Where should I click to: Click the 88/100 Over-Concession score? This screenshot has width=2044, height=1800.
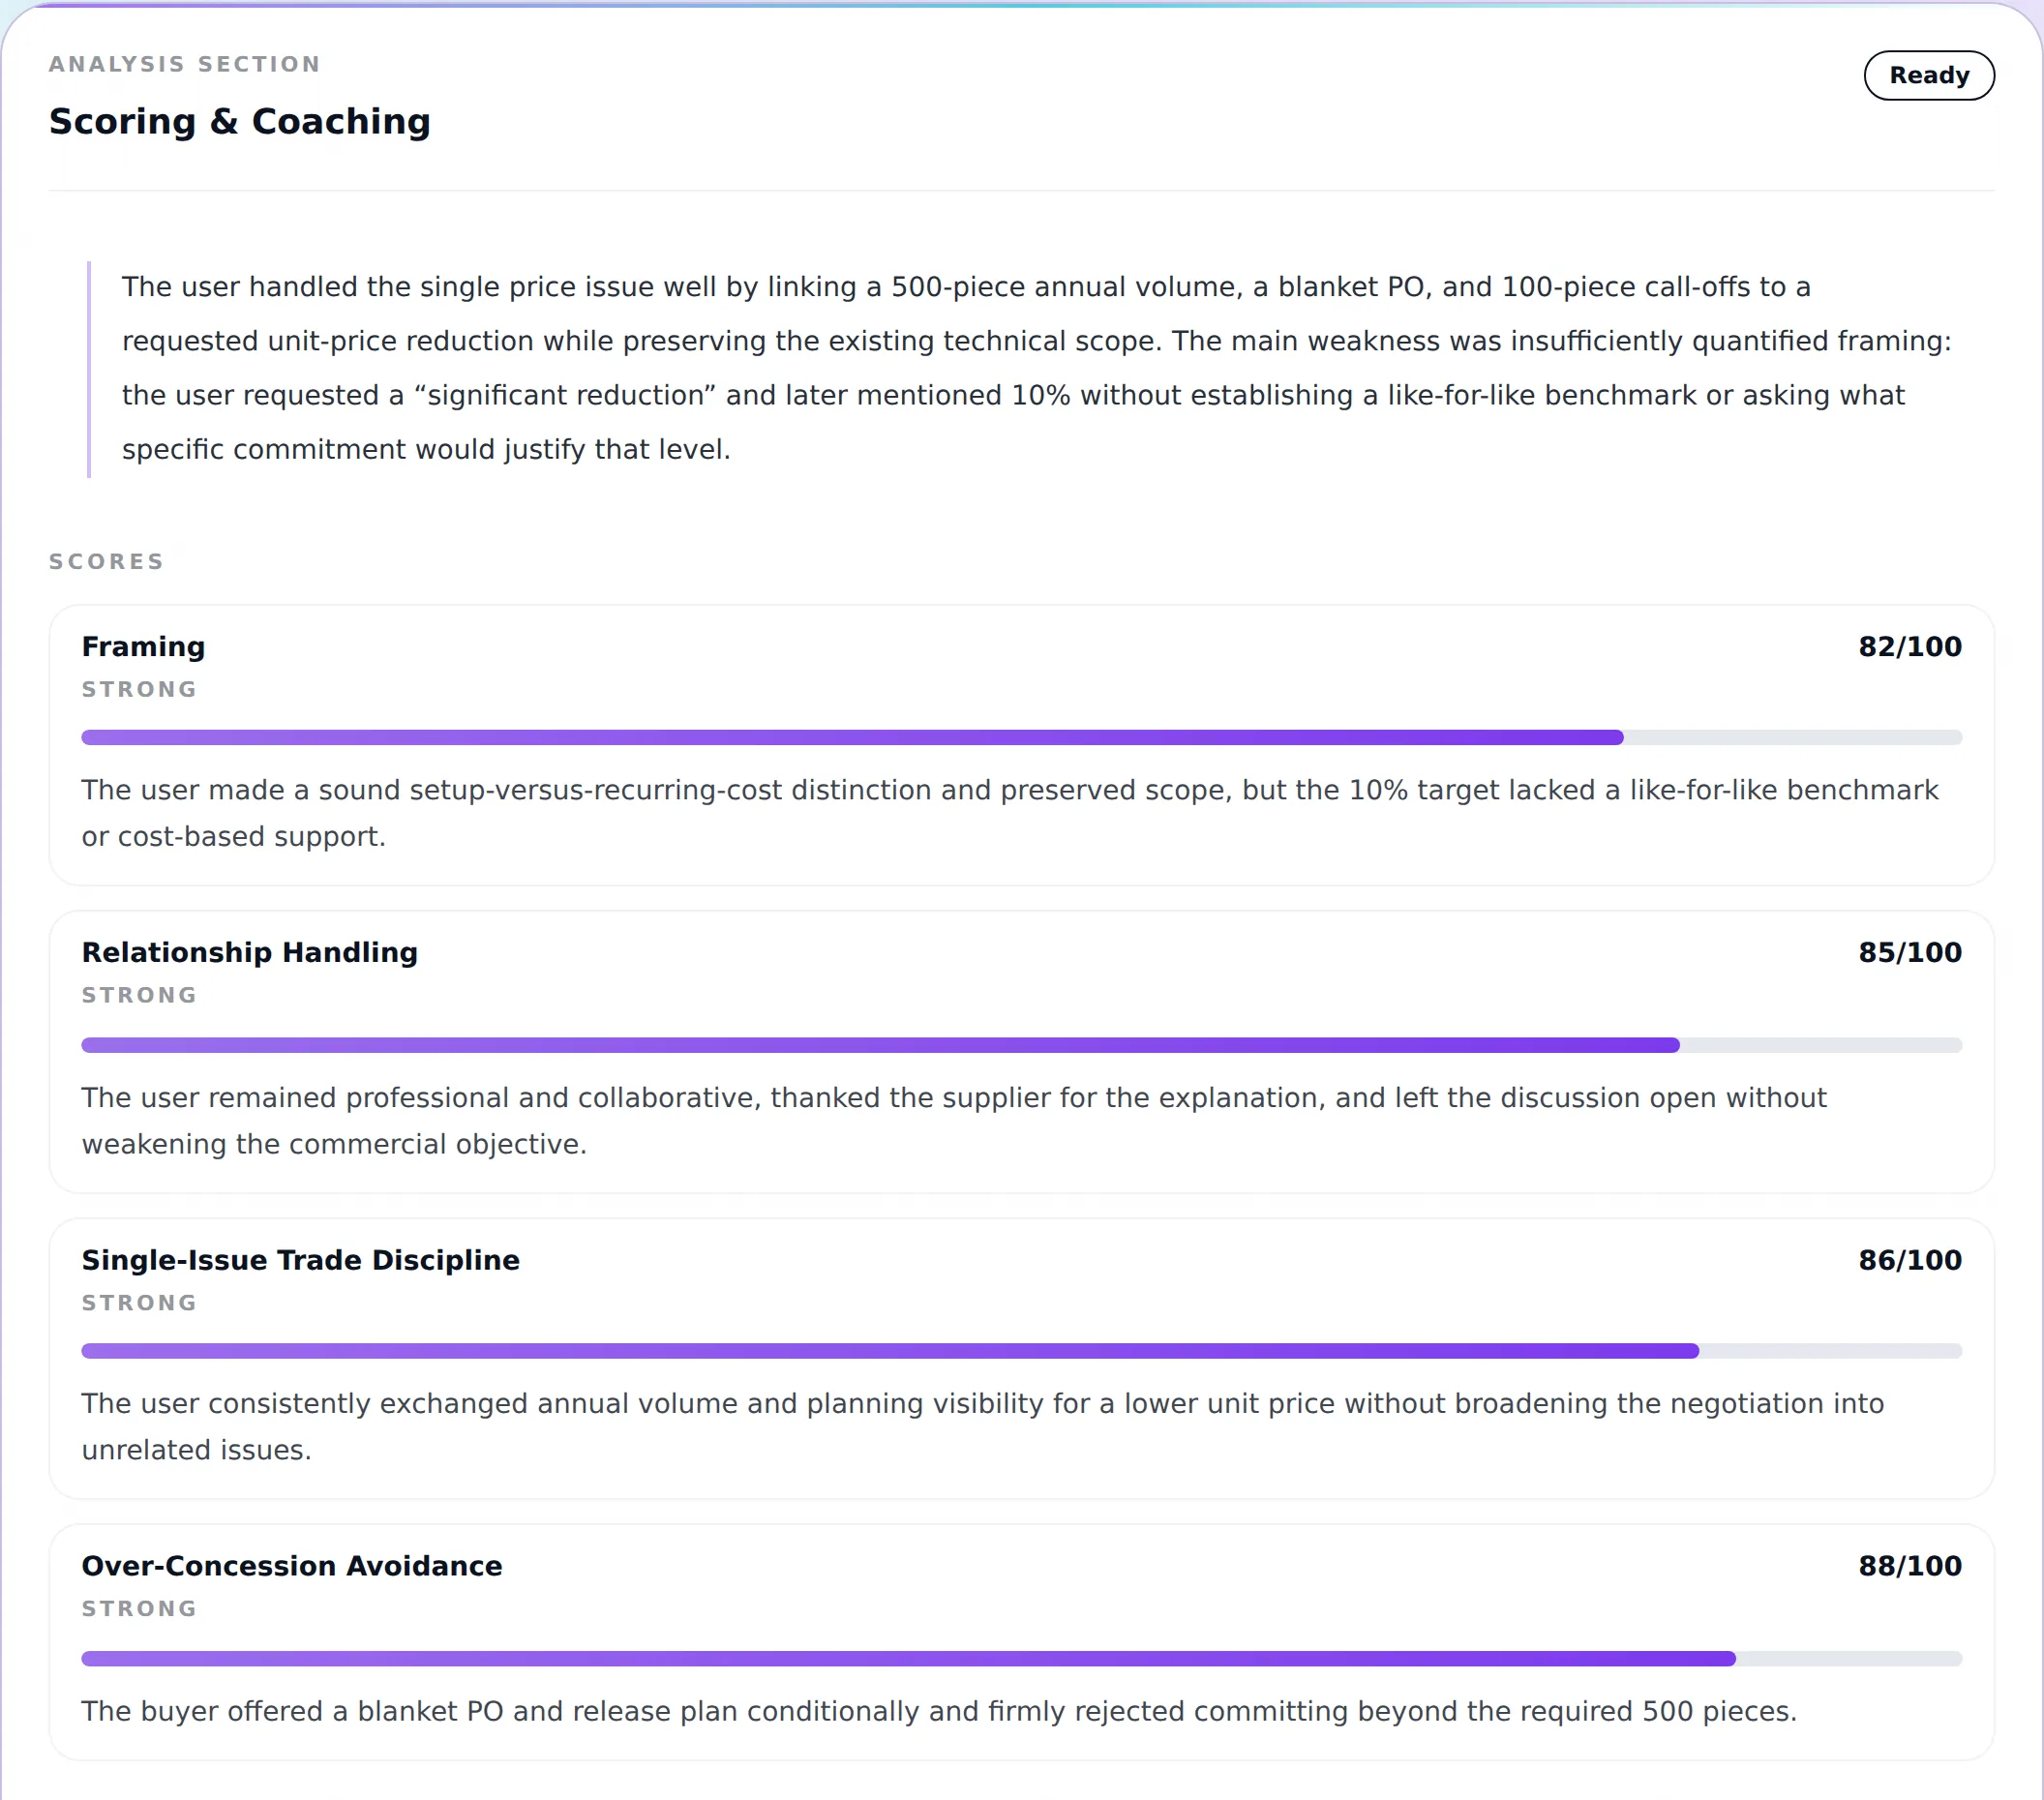(x=1909, y=1566)
